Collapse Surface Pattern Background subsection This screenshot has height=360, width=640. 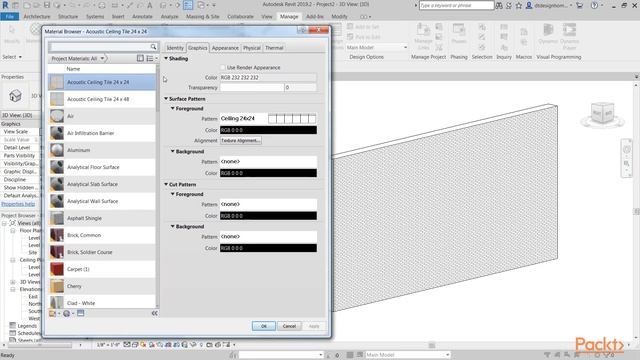coord(173,151)
